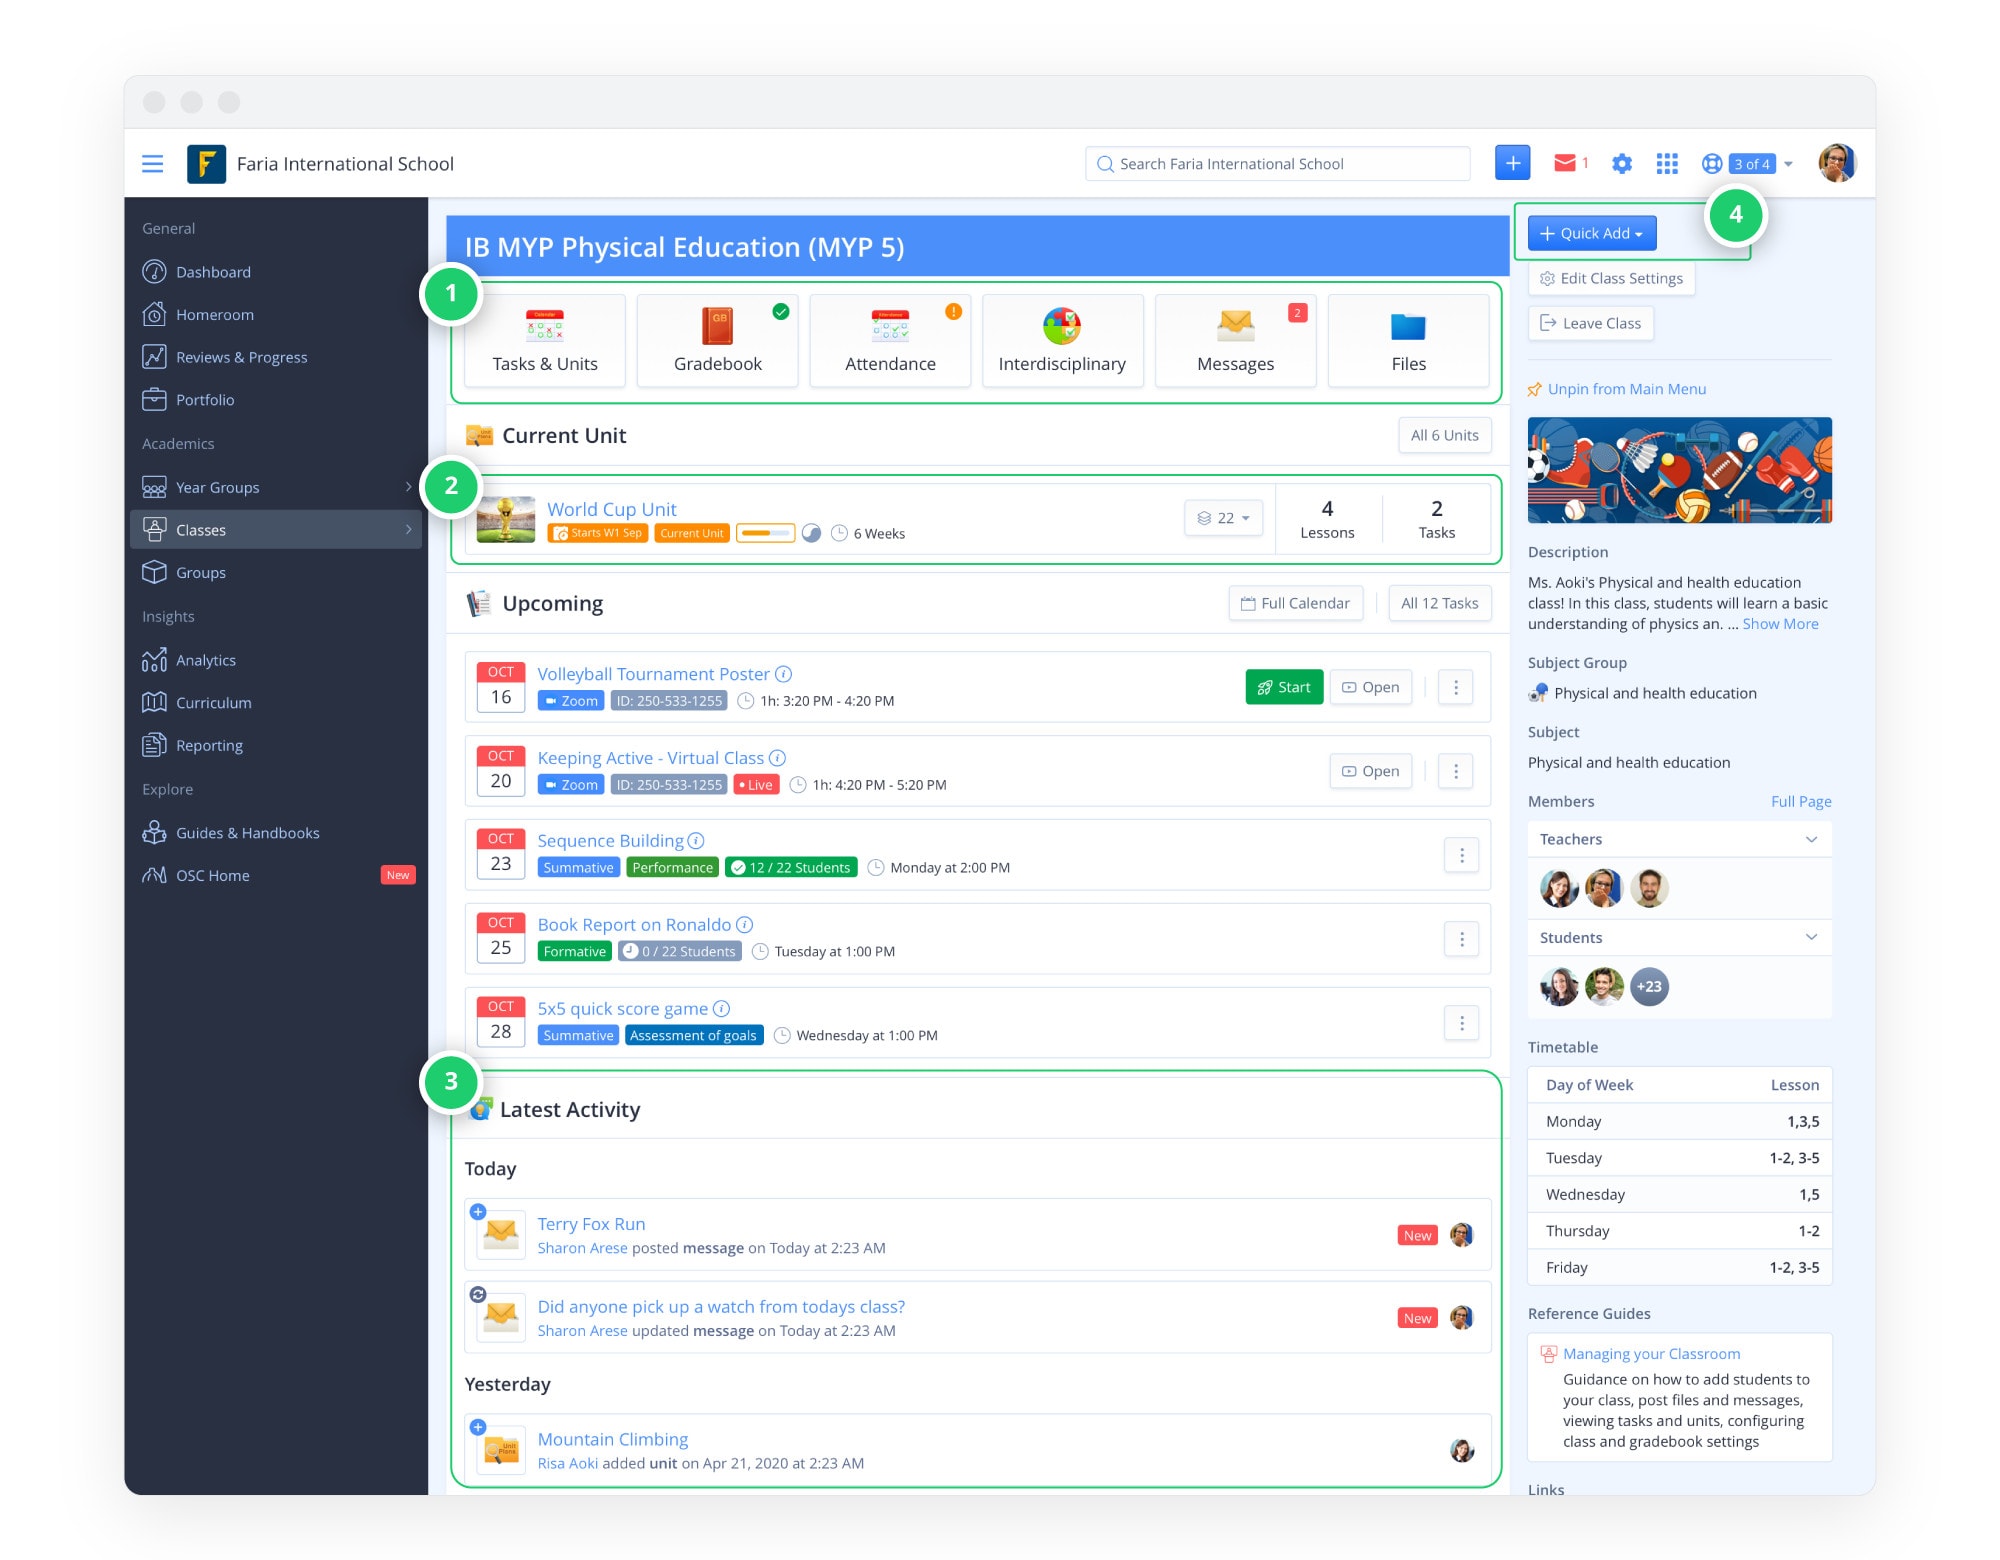Viewport: 2000px width, 1560px height.
Task: Select Analytics in the sidebar
Action: 206,660
